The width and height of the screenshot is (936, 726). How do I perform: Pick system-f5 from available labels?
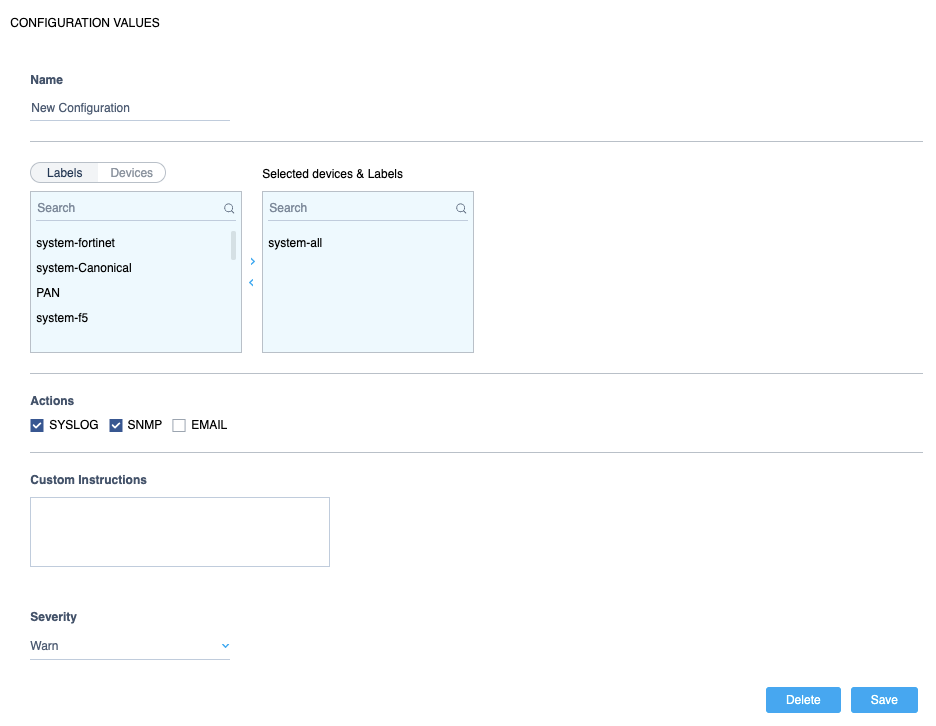62,318
